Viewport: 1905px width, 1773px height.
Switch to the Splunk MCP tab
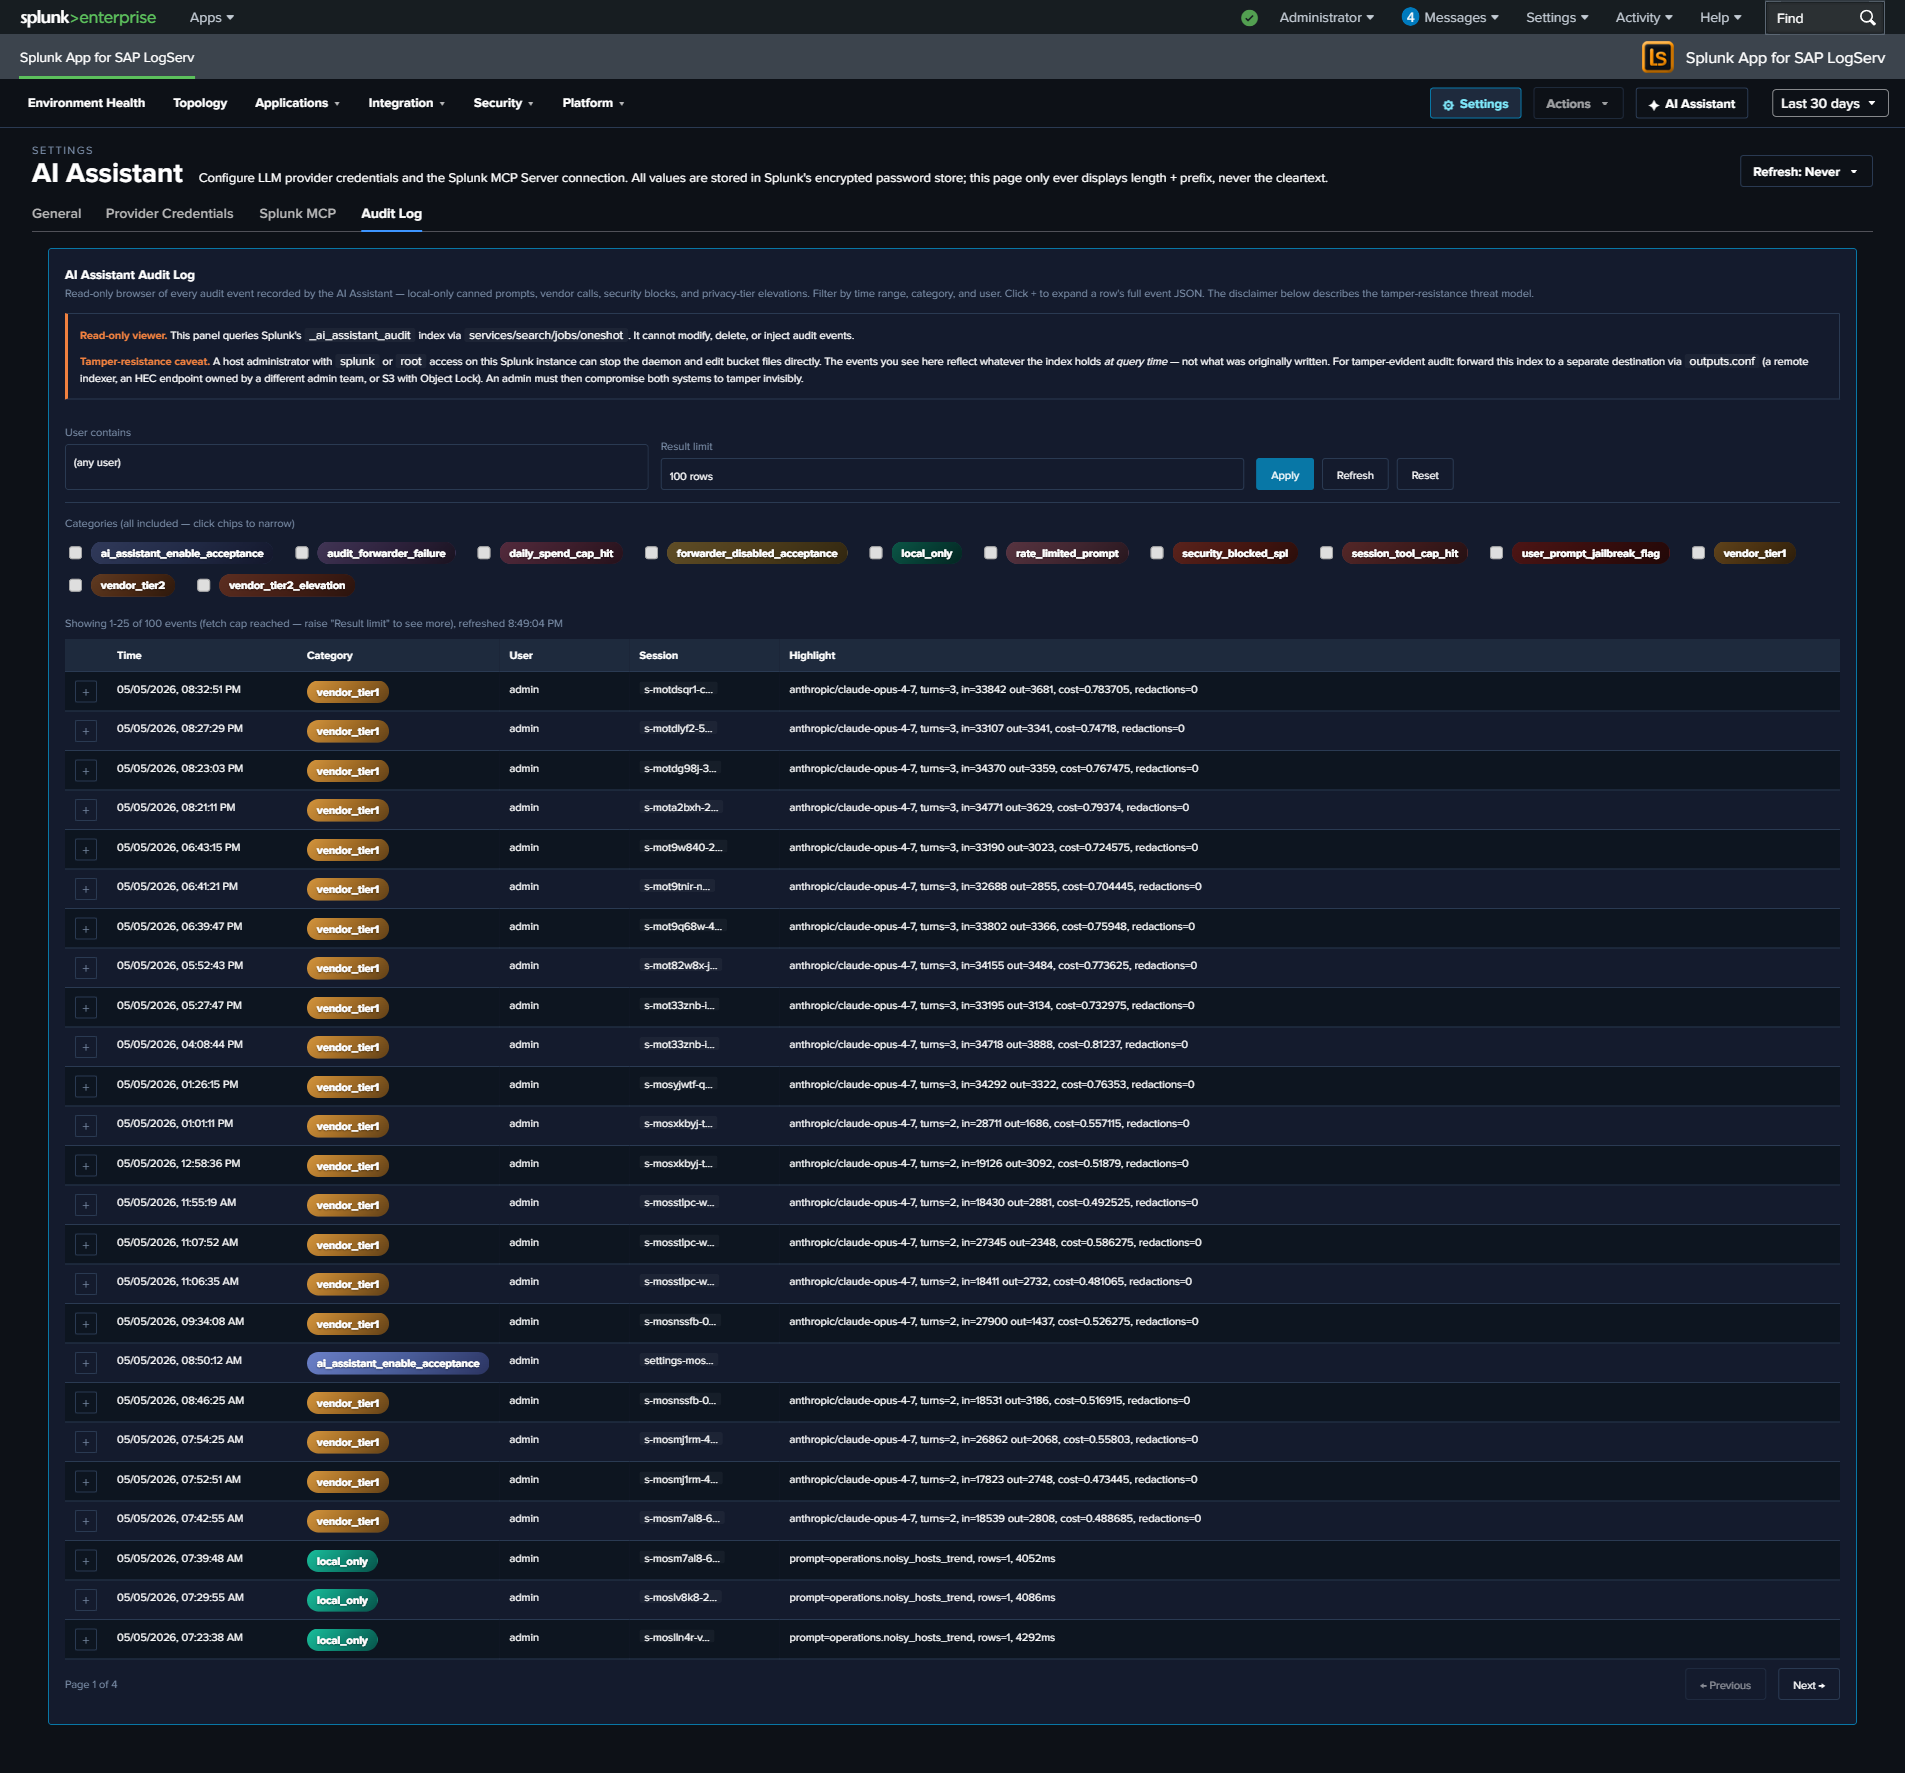coord(297,213)
